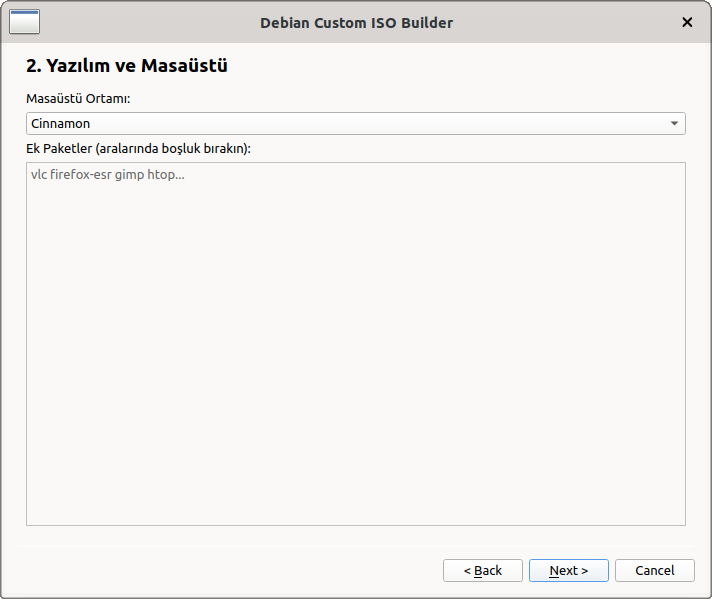This screenshot has height=599, width=712.
Task: Click the window menu icon in title bar
Action: (x=24, y=21)
